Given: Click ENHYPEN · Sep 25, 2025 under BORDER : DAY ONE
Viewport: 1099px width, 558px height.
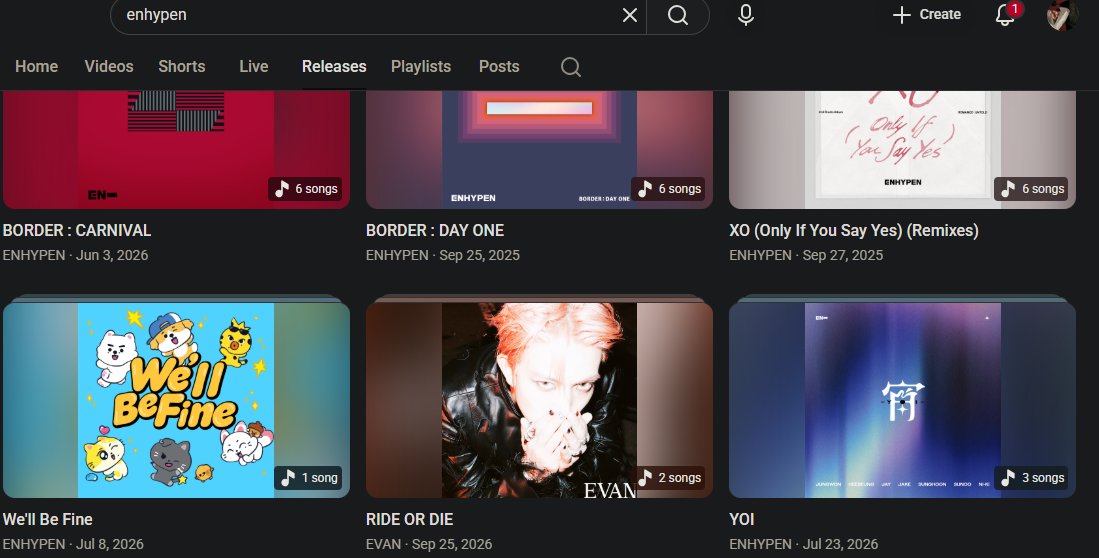Looking at the screenshot, I should 443,255.
